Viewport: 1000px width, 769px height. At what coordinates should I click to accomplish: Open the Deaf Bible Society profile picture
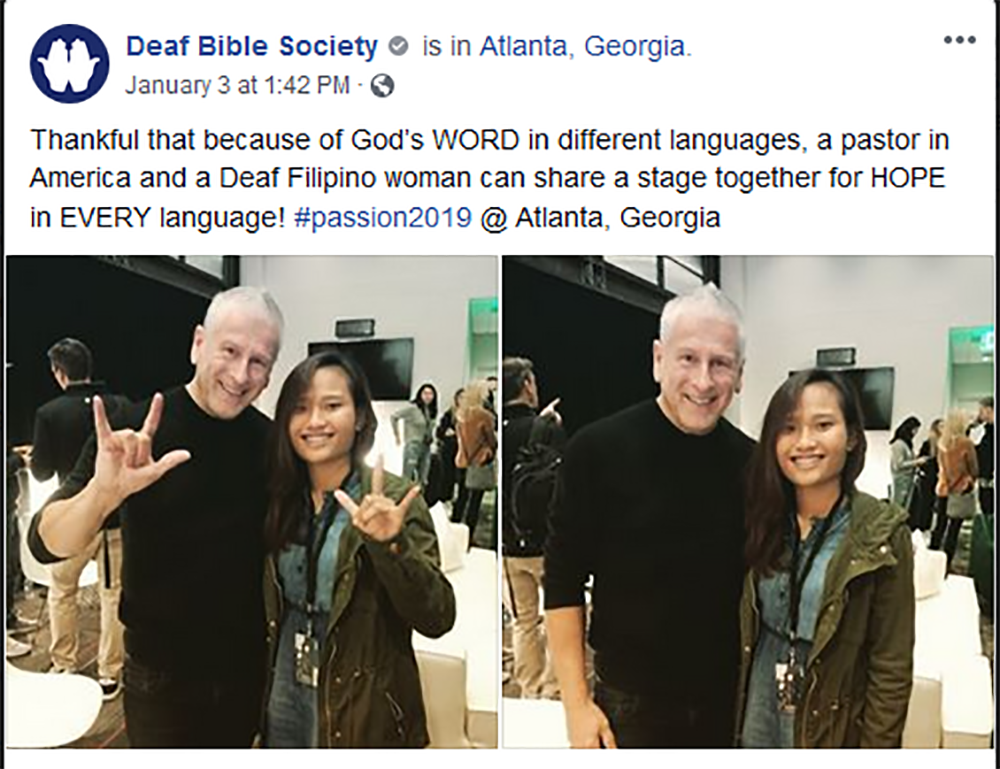pyautogui.click(x=70, y=64)
